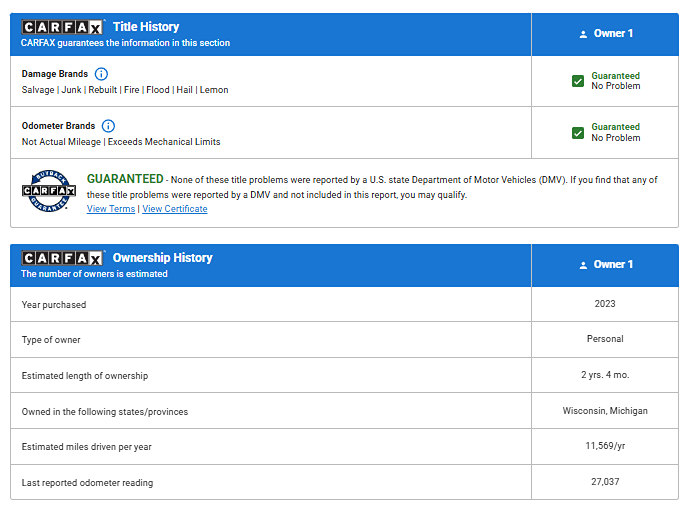Click the green check for Odometer Brands
This screenshot has height=515, width=687.
(578, 133)
